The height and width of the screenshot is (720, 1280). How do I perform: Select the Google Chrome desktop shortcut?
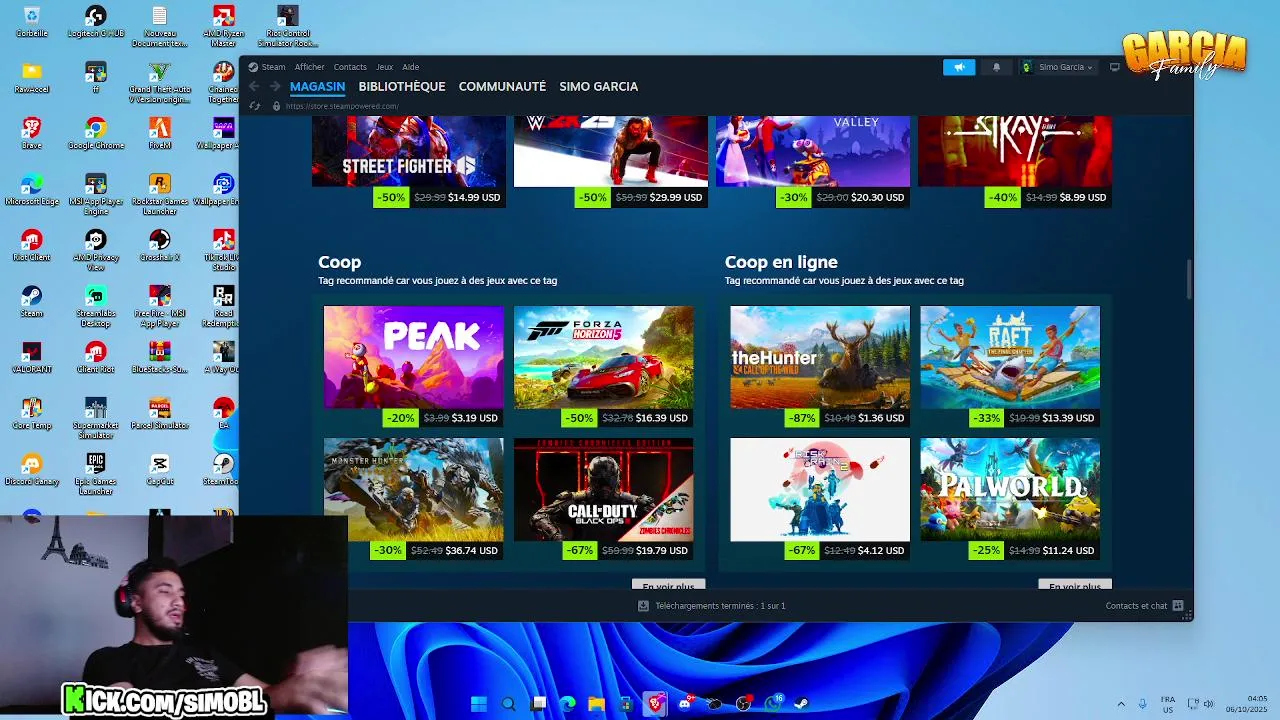(96, 133)
